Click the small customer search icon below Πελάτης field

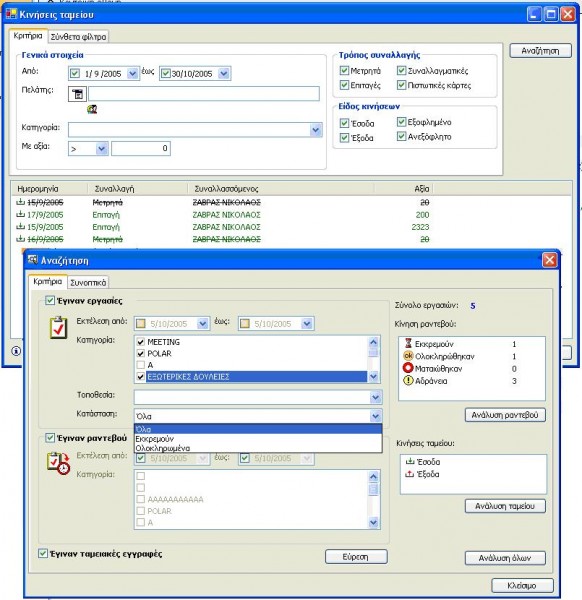tap(92, 109)
